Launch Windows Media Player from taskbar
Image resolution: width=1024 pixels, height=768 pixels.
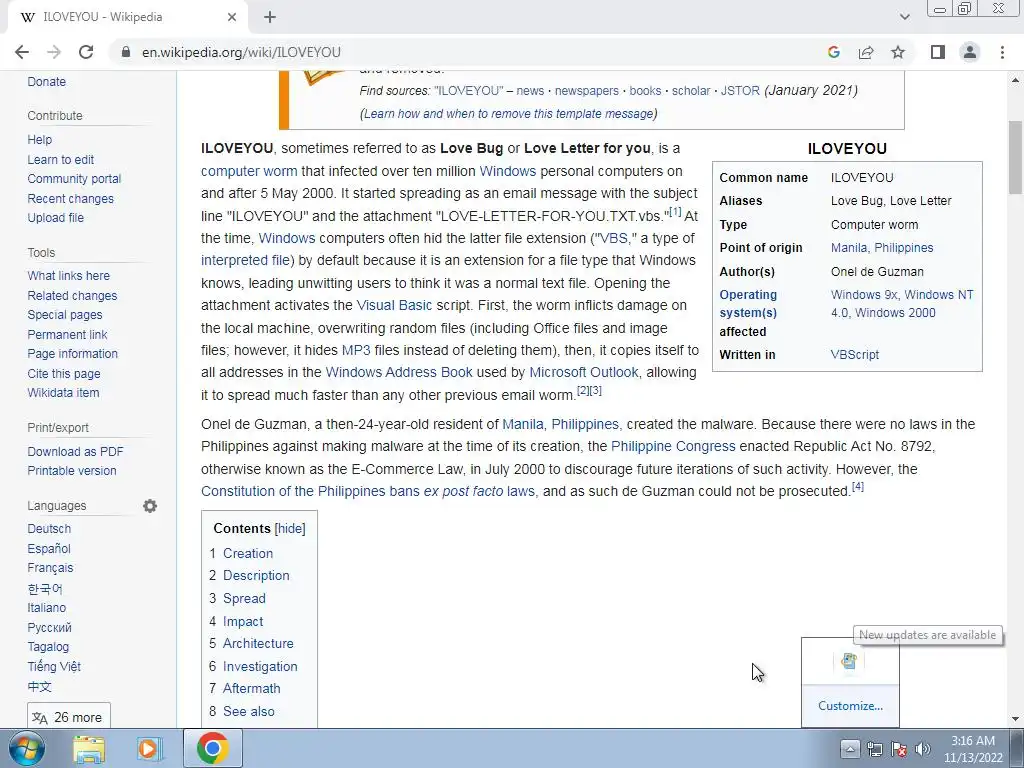[149, 748]
